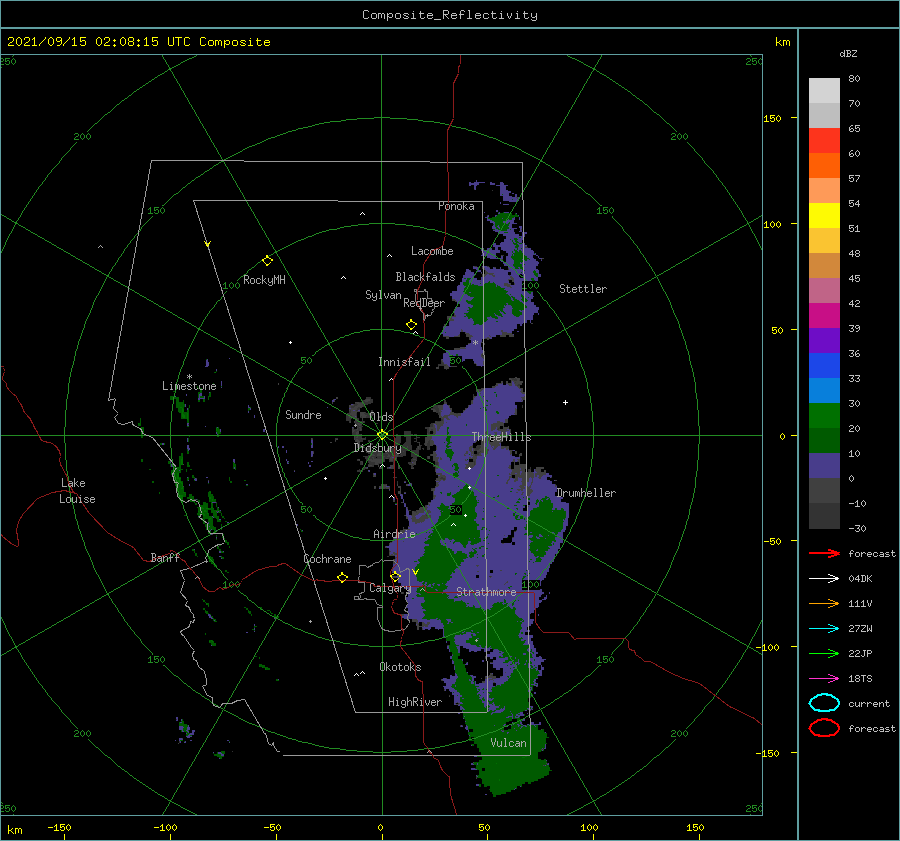The image size is (900, 841).
Task: Select the magenta swatch above 39 dBZ
Action: click(x=824, y=315)
